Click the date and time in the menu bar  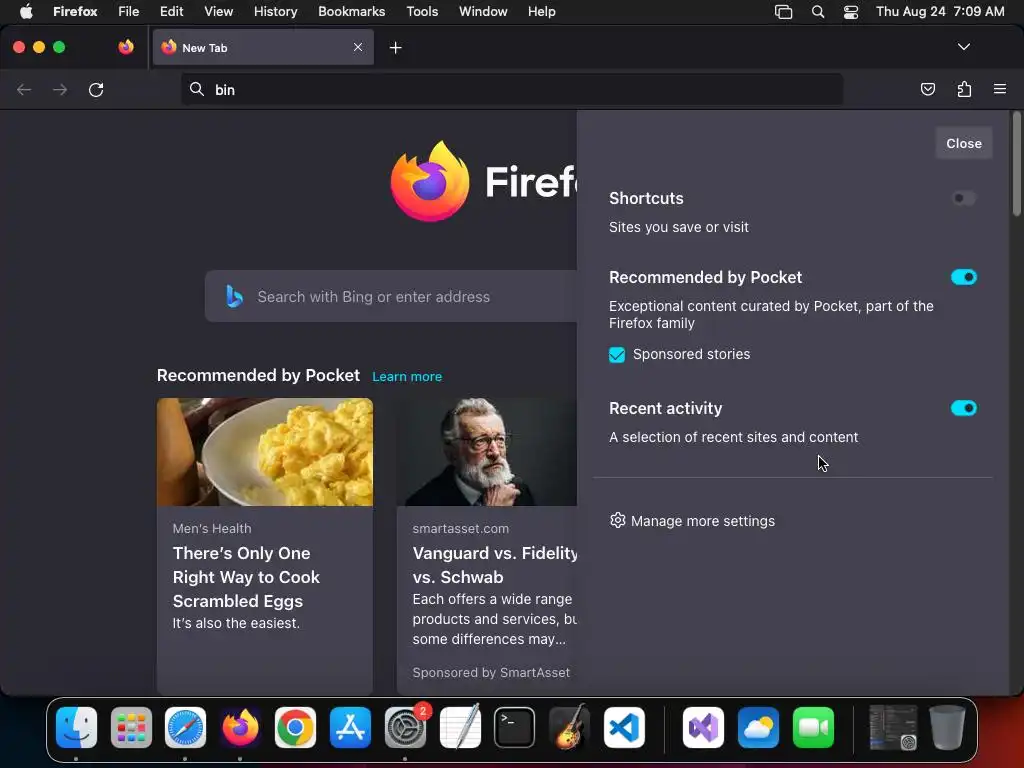point(940,11)
